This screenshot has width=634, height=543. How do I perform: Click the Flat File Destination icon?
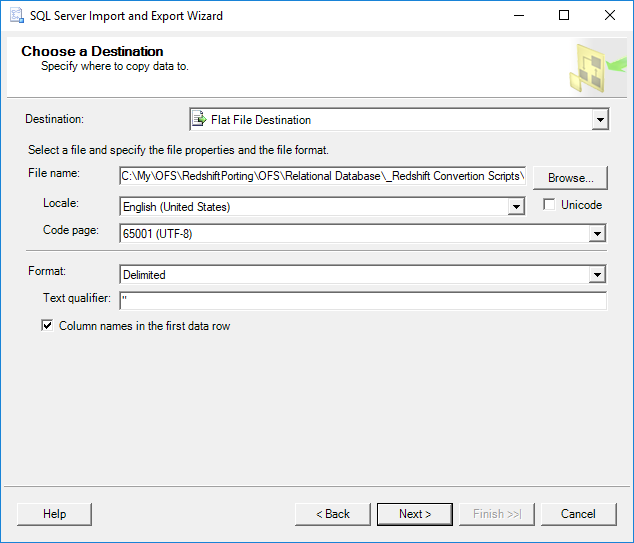[x=199, y=119]
